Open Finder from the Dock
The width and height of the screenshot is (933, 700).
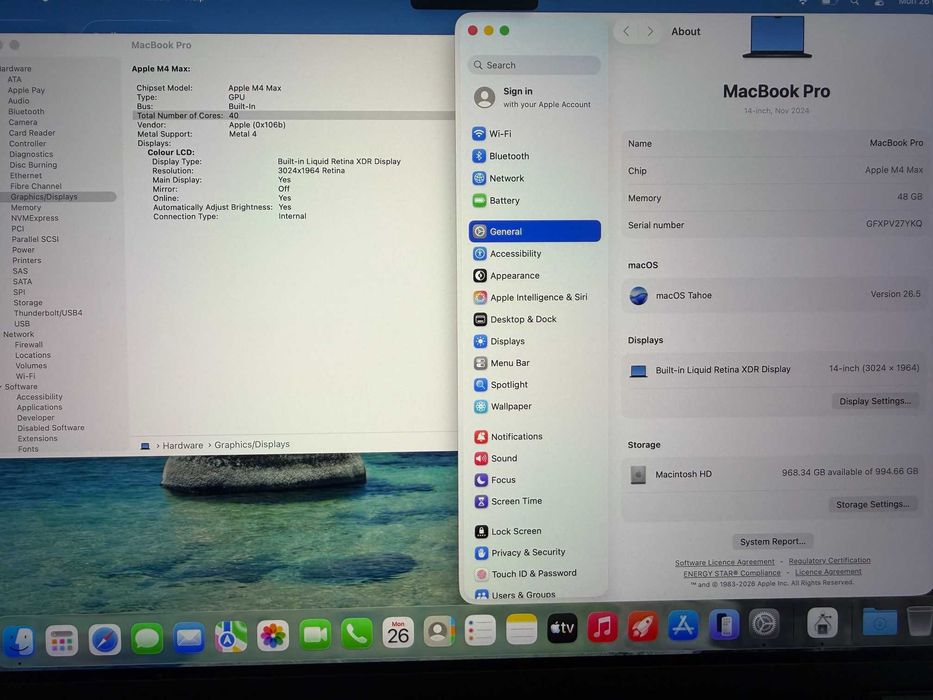(19, 642)
